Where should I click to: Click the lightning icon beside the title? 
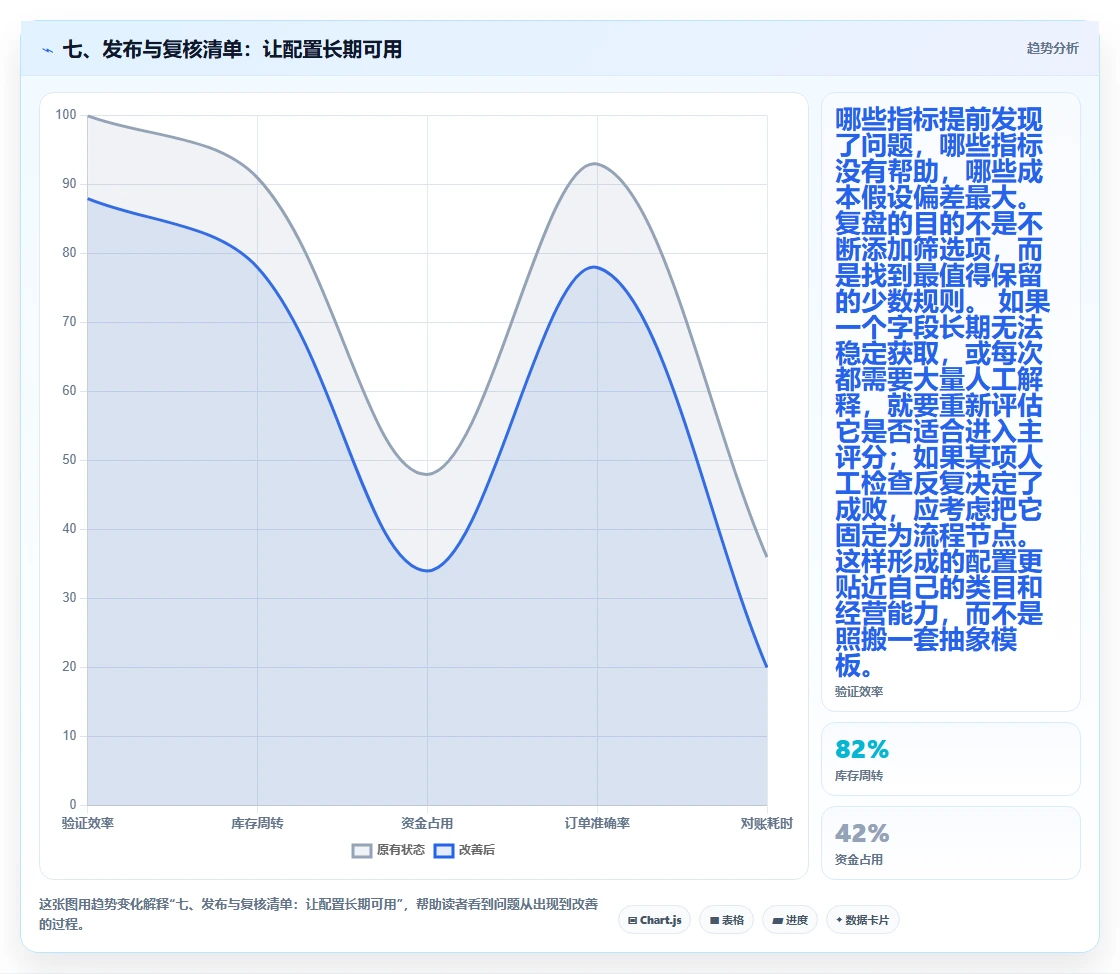[x=48, y=50]
